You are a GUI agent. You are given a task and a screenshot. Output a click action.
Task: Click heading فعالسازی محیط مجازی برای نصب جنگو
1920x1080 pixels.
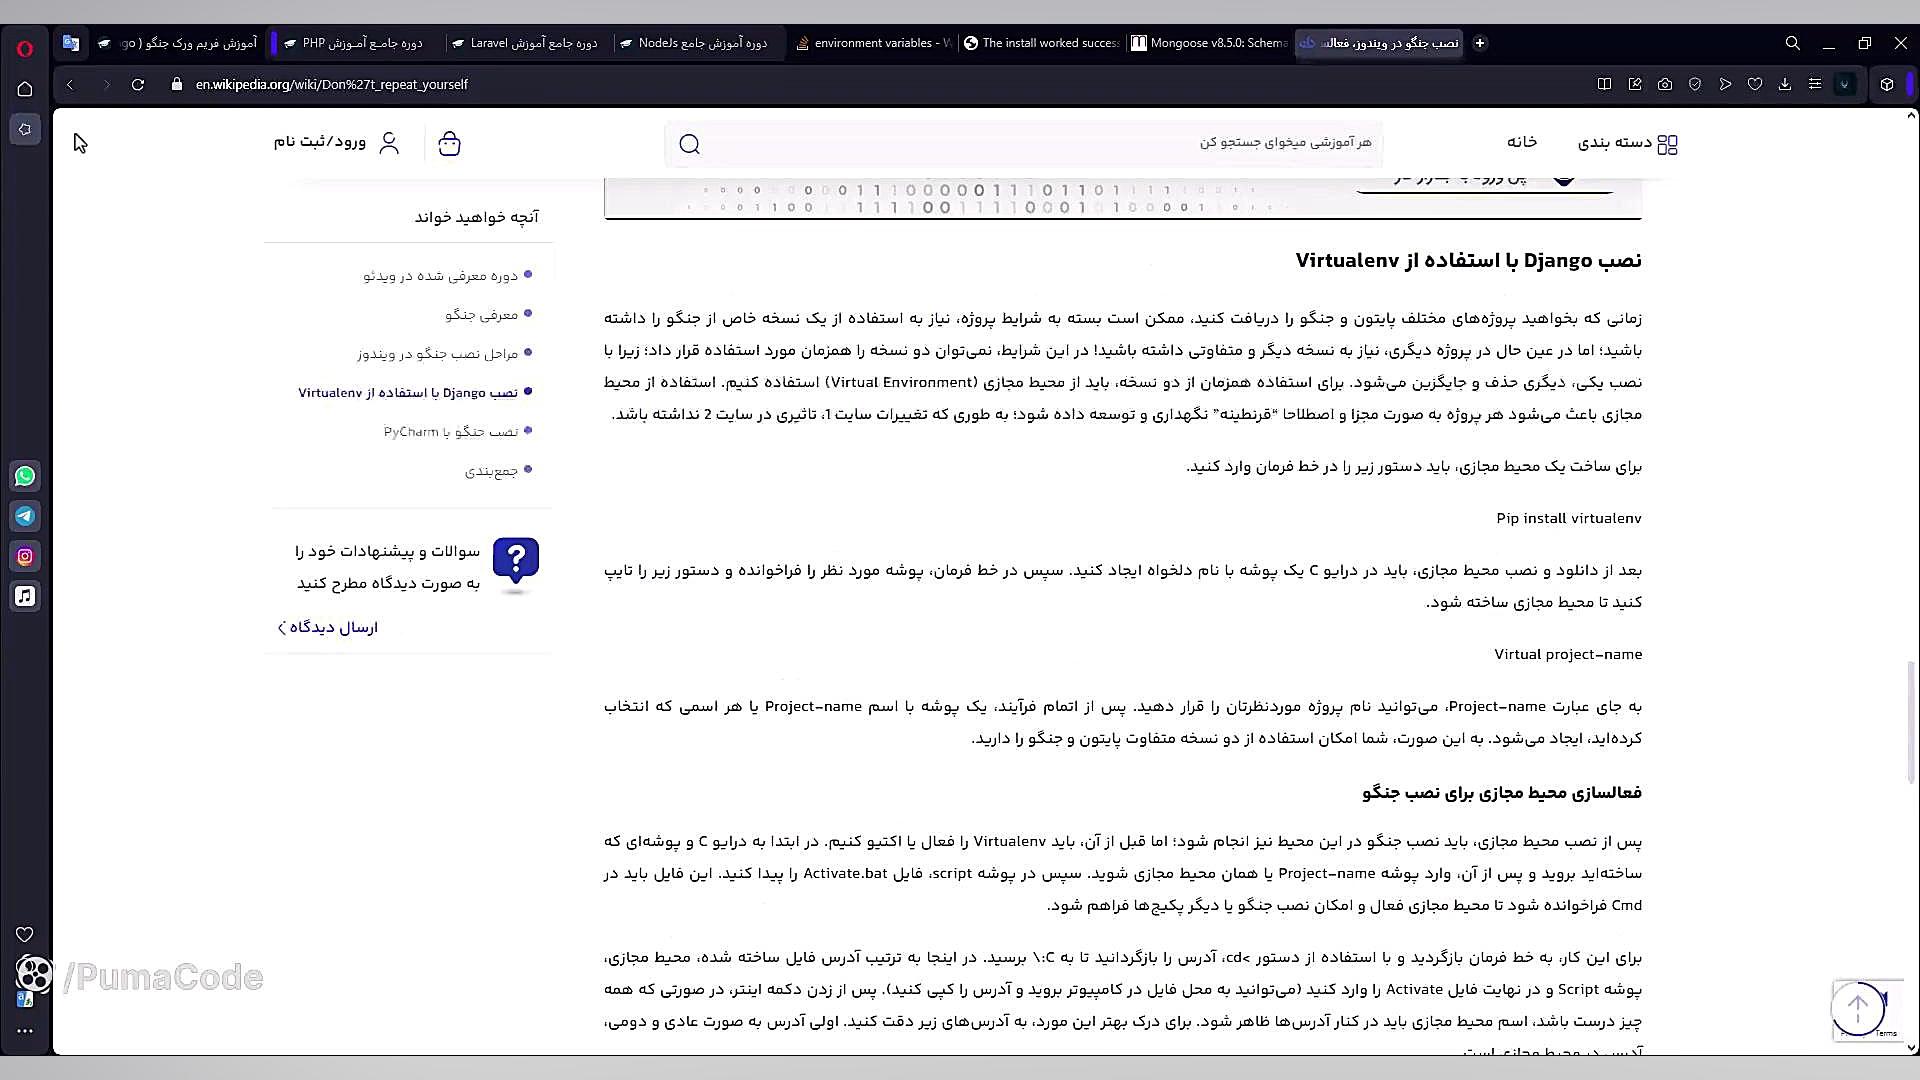[1501, 792]
